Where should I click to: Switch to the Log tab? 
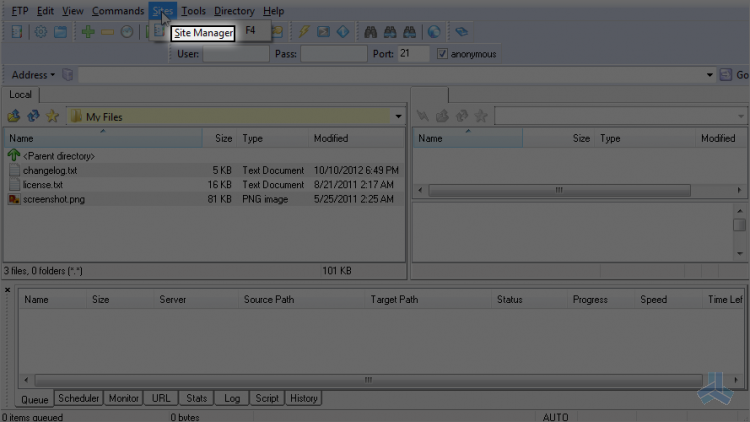[232, 398]
